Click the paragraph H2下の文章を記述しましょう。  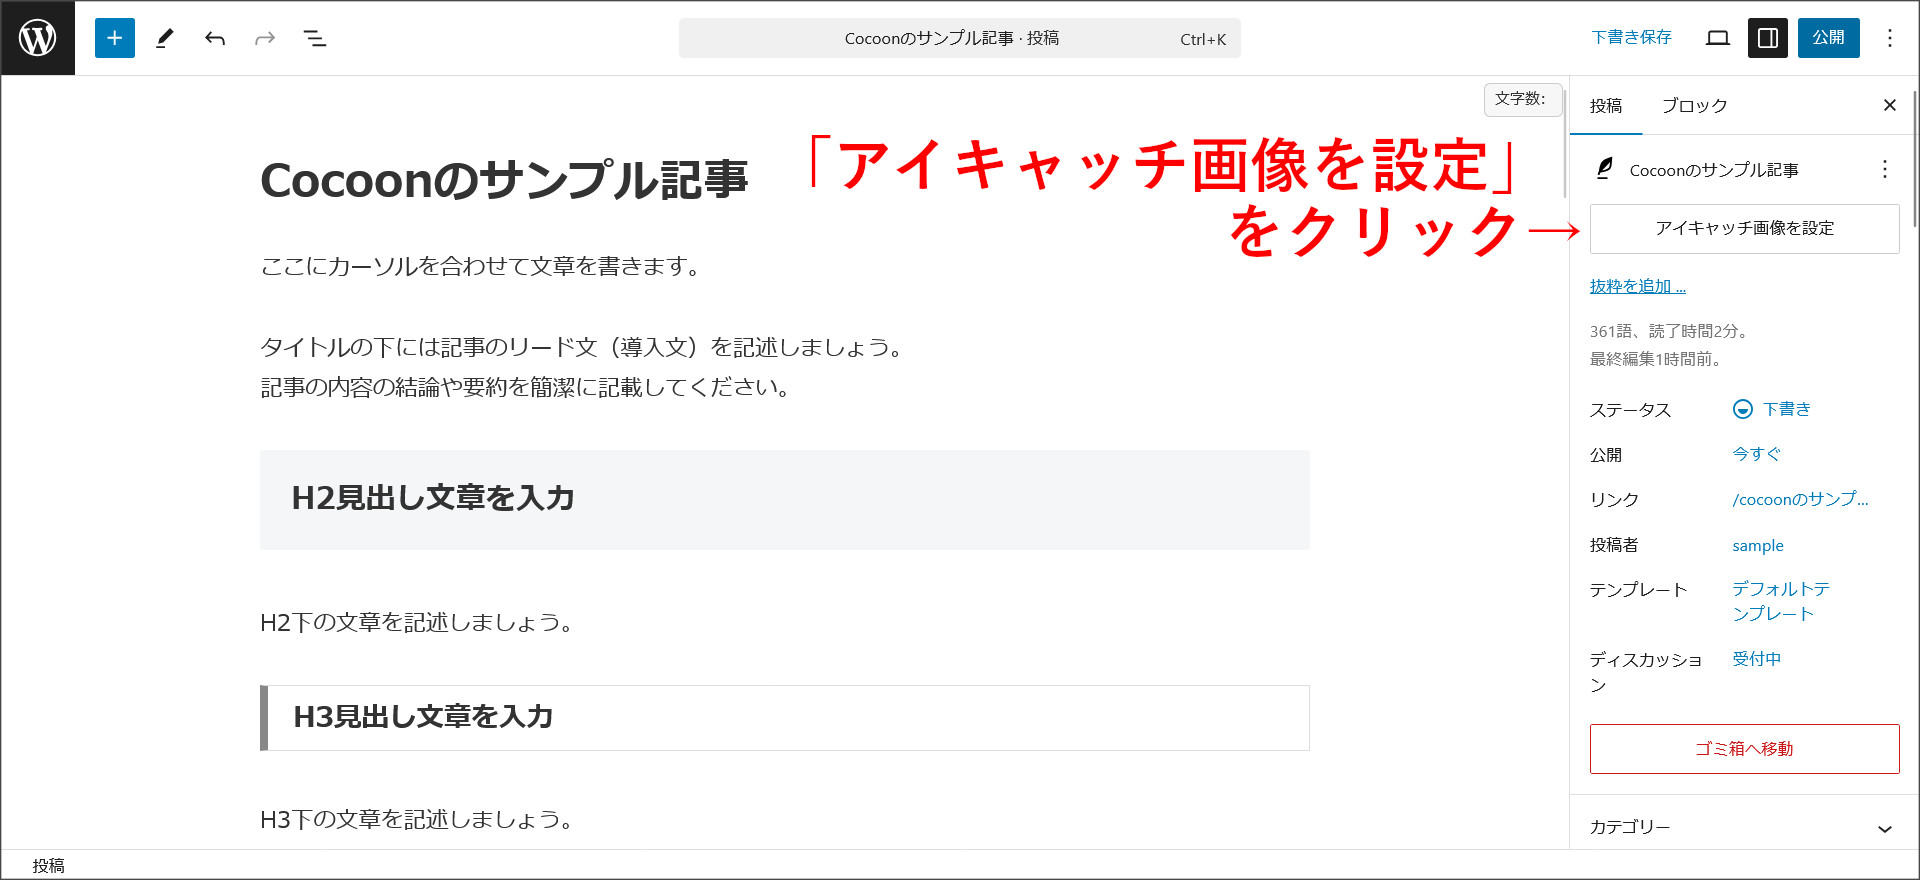tap(419, 622)
